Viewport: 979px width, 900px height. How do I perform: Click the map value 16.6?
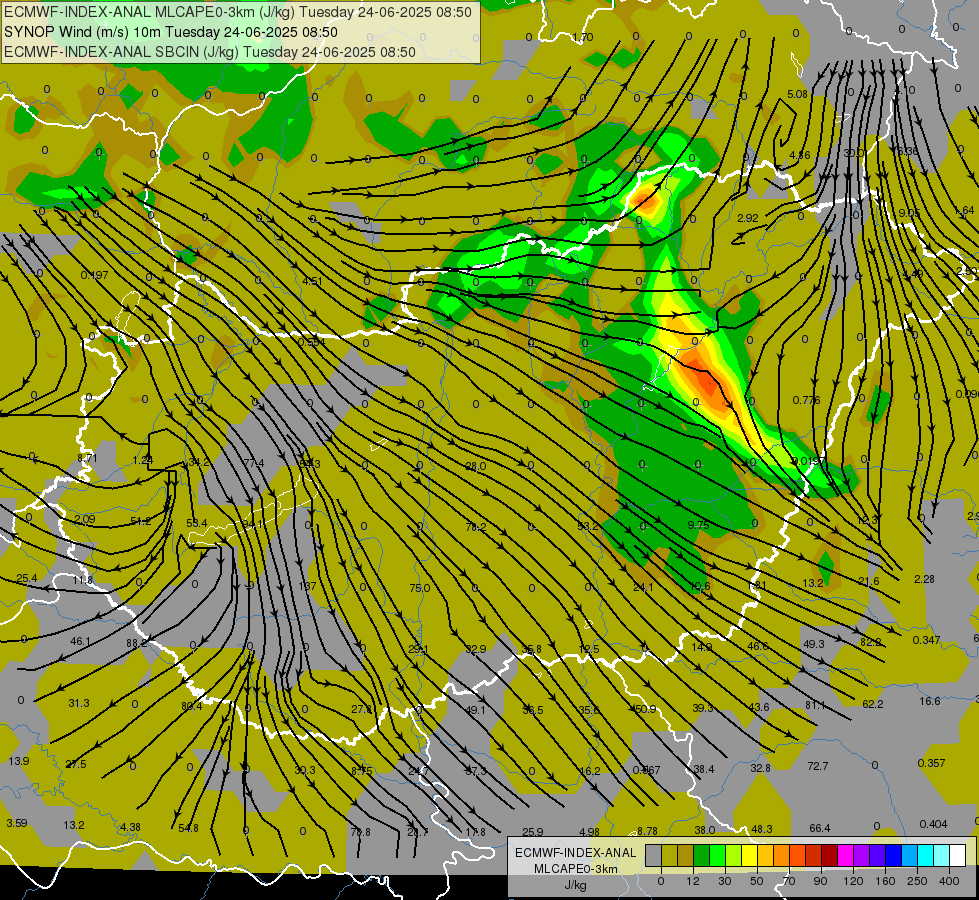click(x=930, y=701)
